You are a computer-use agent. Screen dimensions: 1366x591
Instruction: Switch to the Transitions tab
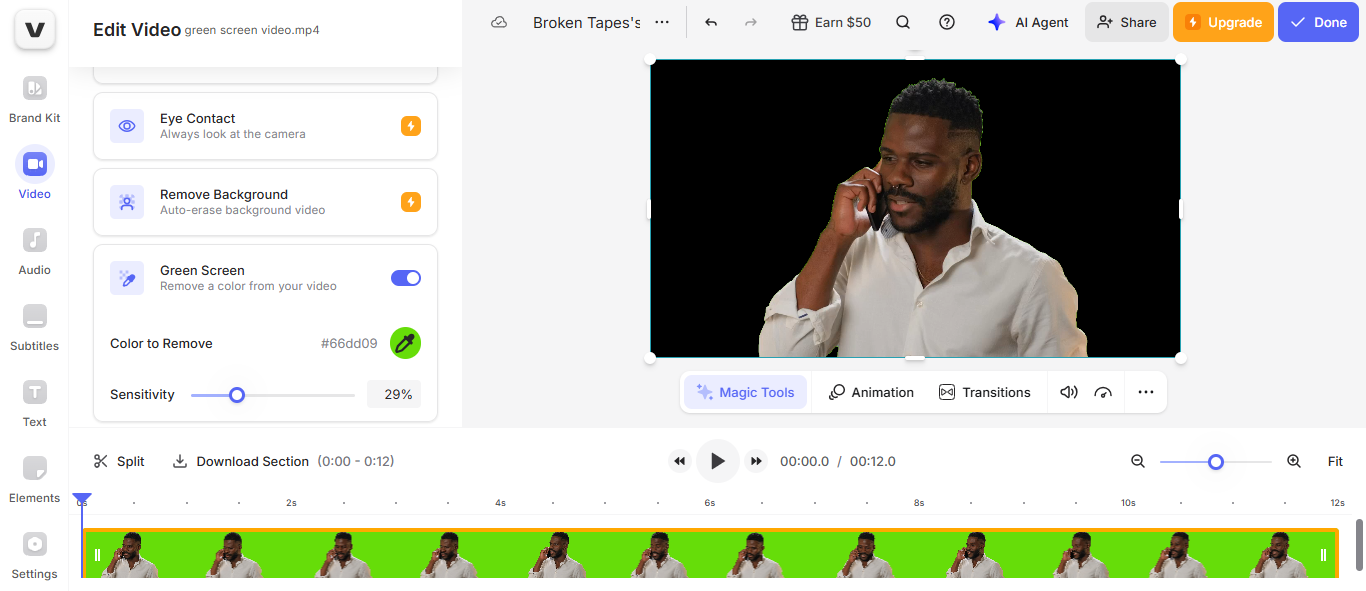coord(985,392)
